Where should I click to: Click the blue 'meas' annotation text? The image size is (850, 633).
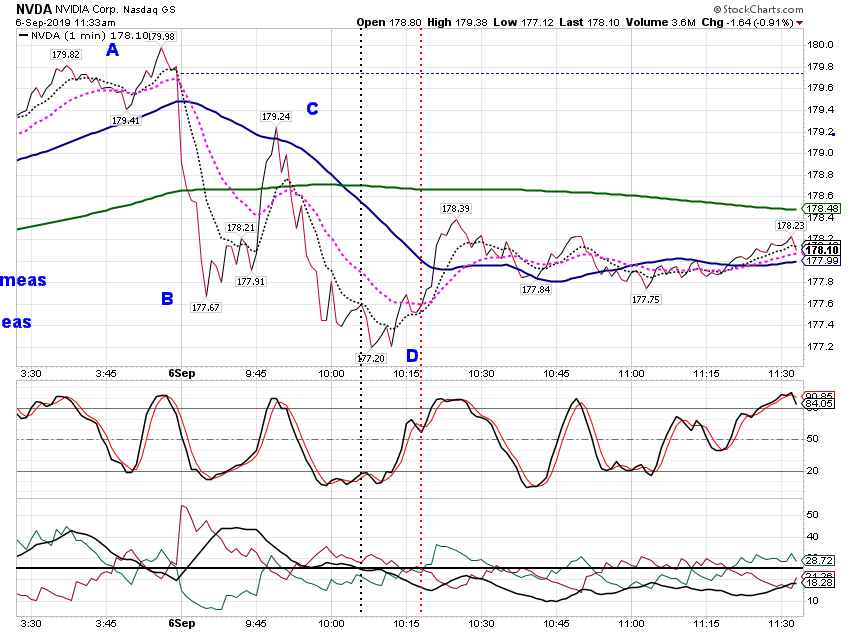click(x=23, y=280)
